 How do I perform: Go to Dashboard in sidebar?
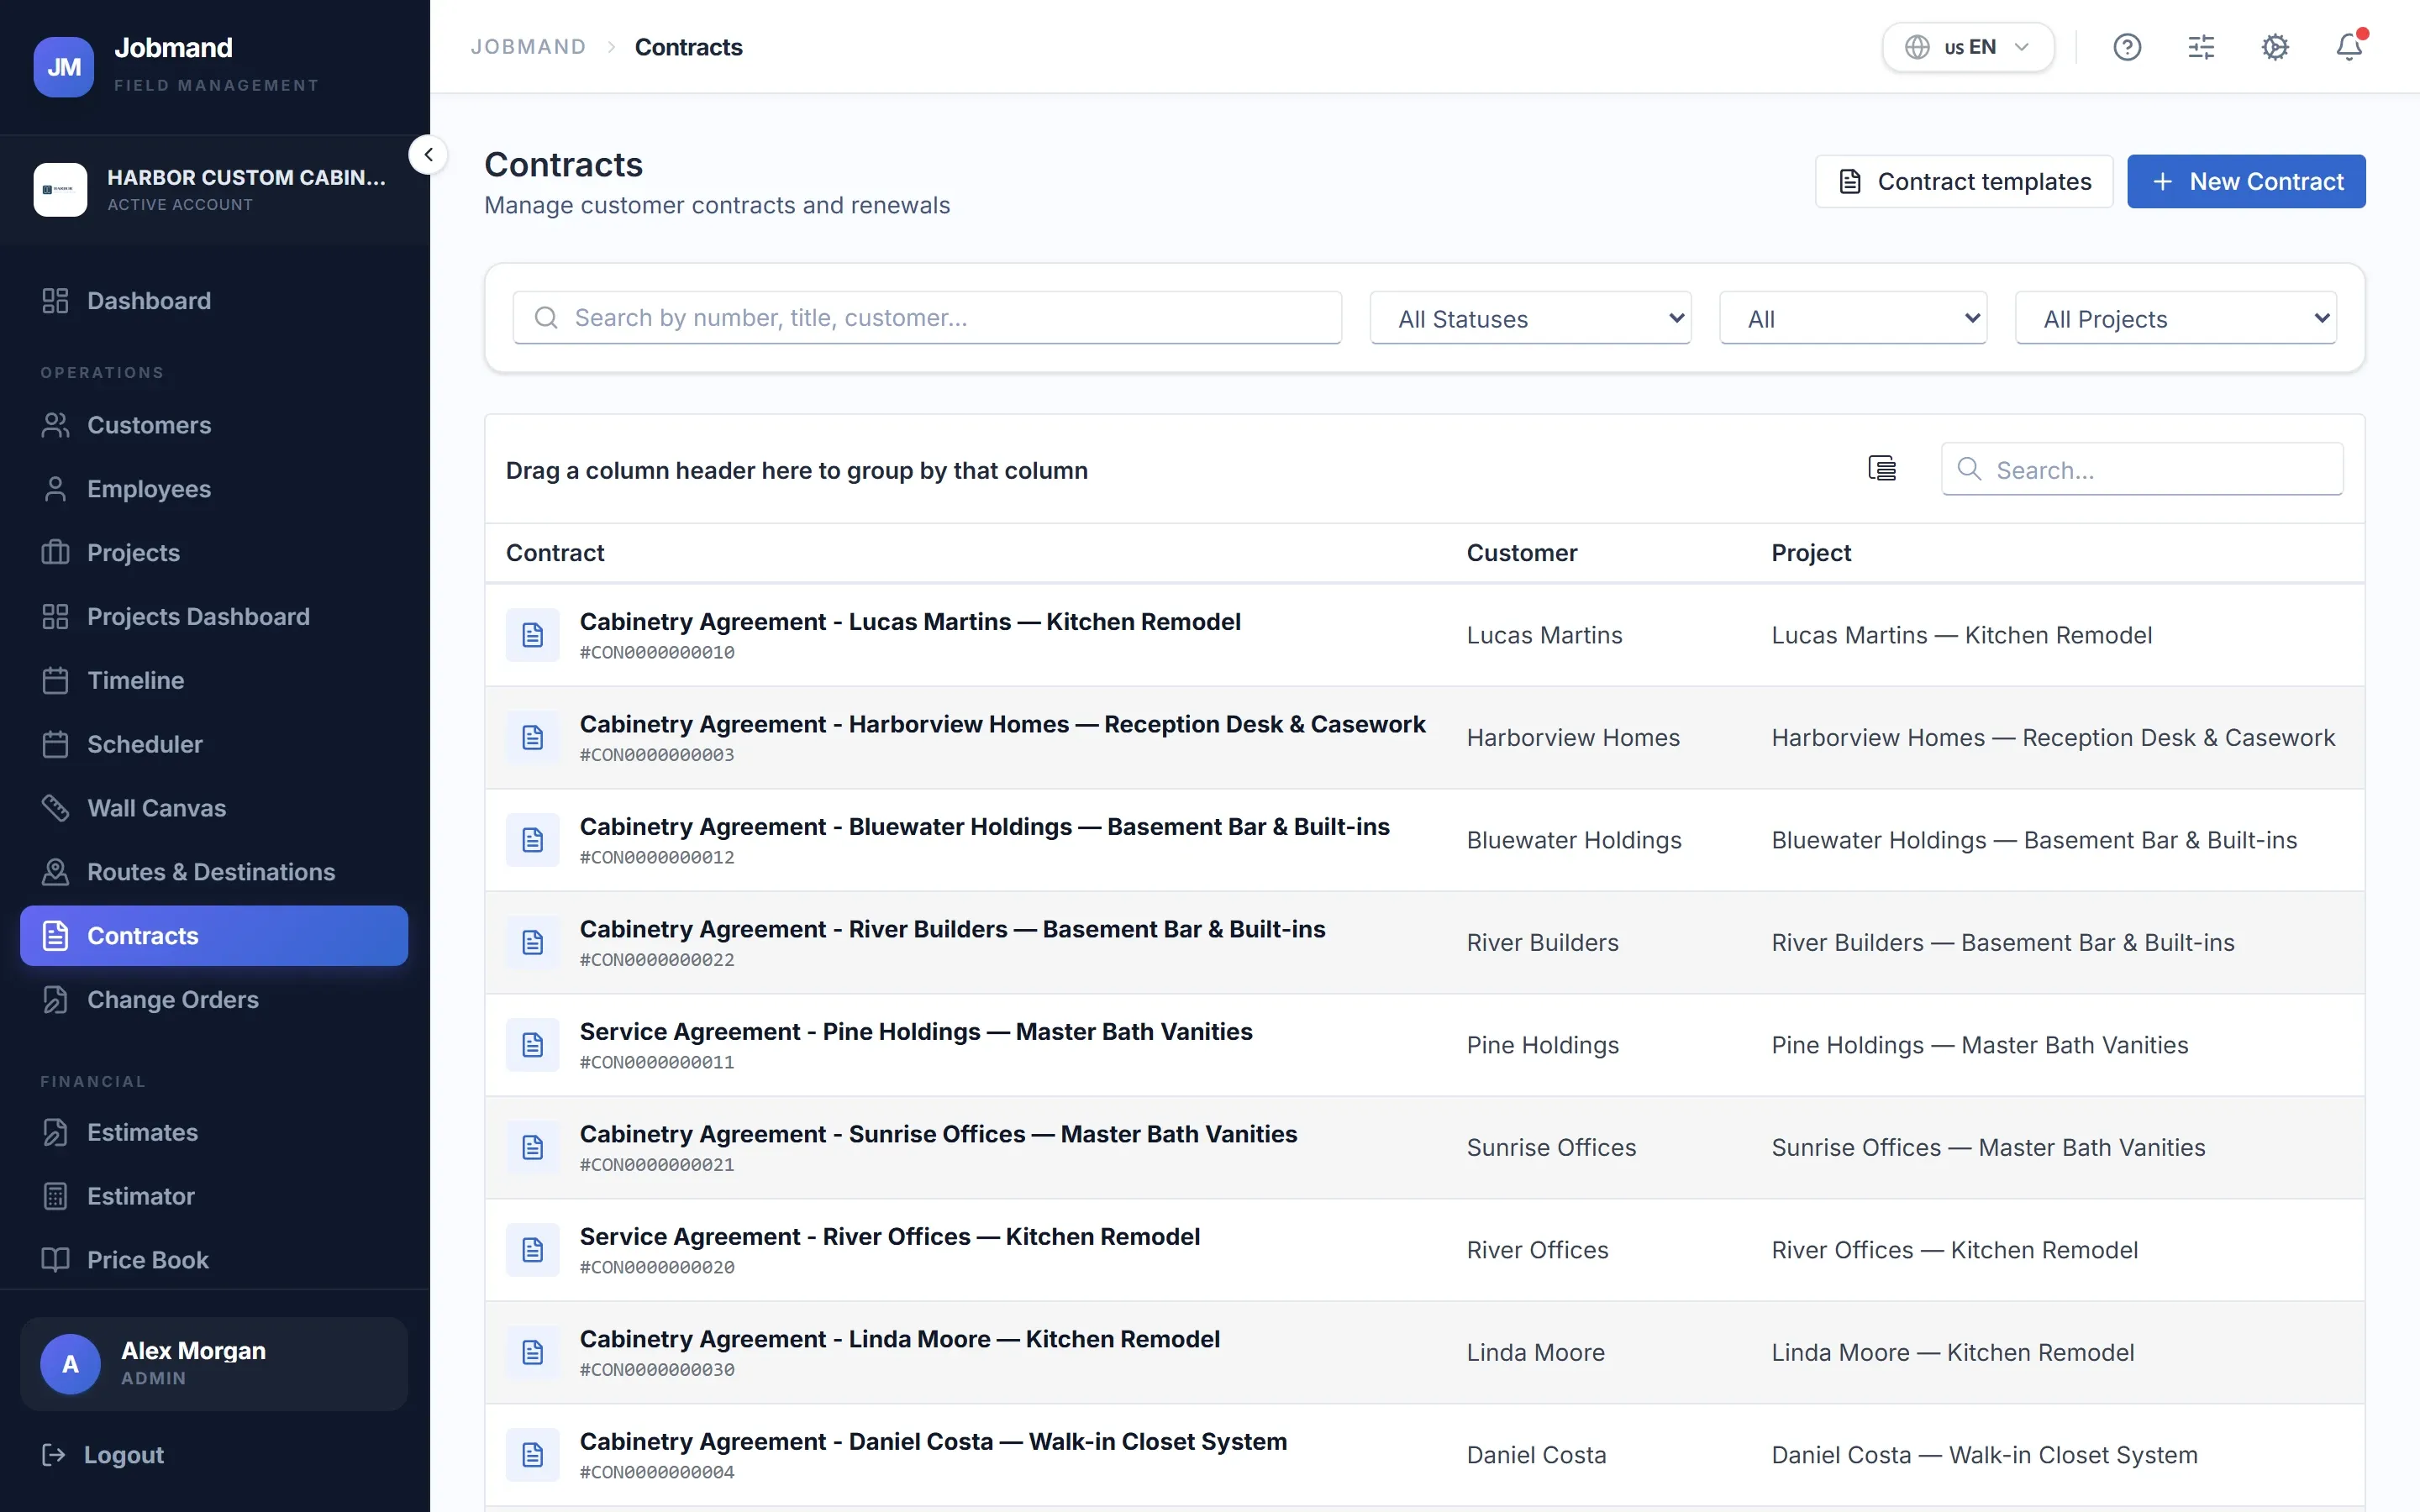[214, 301]
